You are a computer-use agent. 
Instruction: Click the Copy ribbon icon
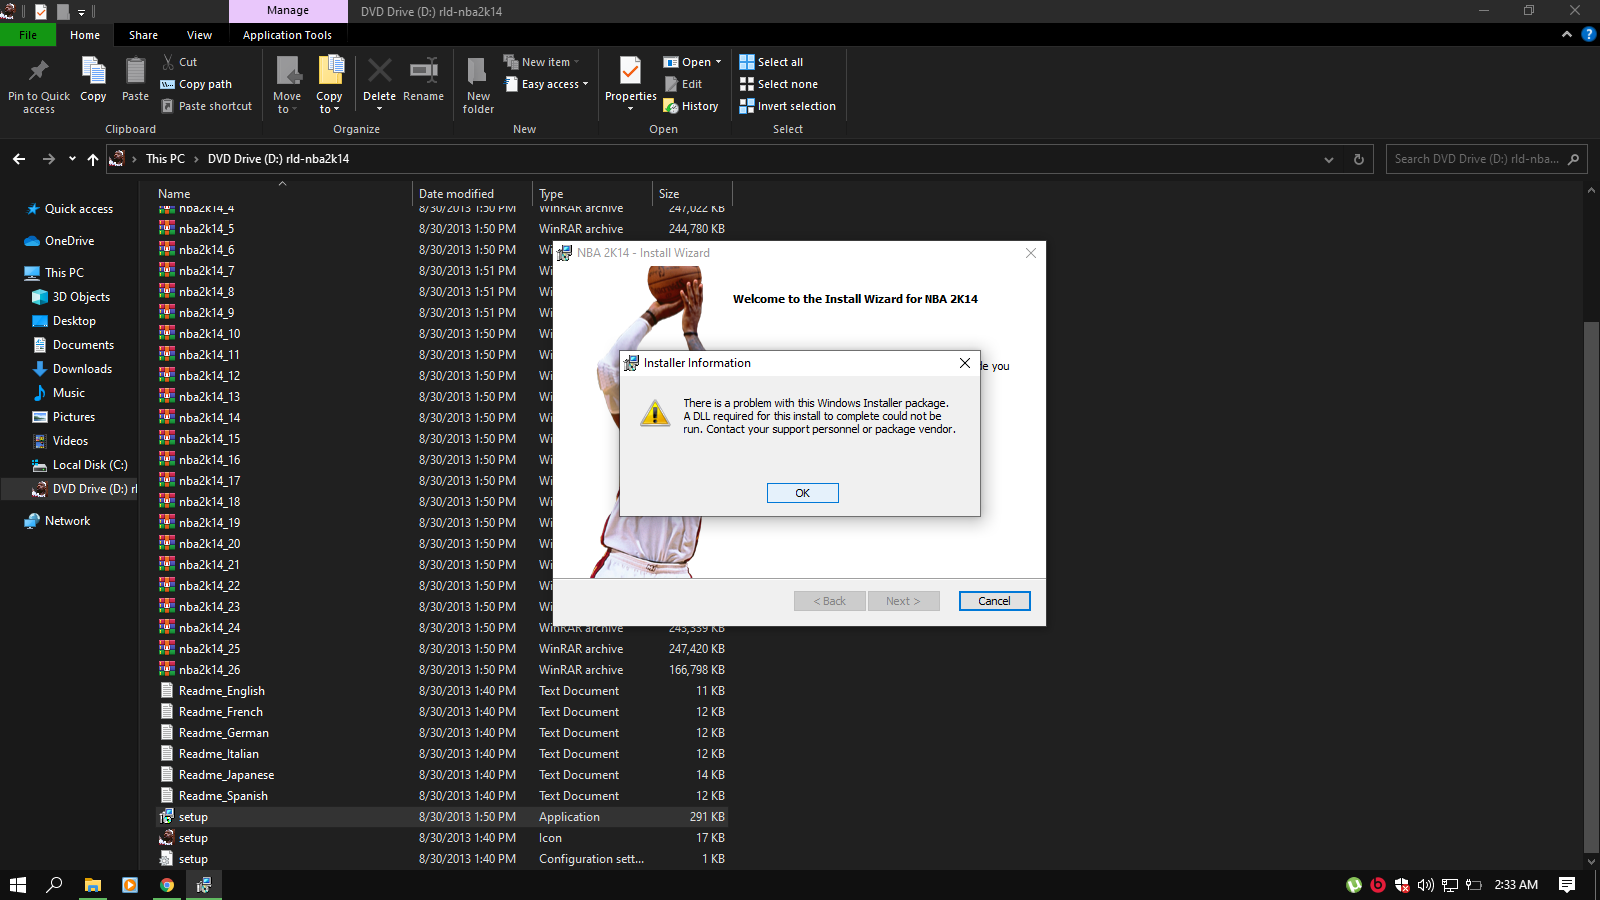(x=93, y=72)
